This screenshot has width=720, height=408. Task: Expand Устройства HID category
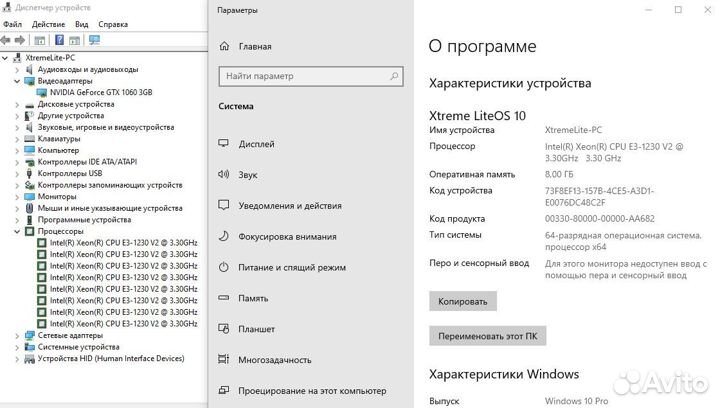pos(17,359)
